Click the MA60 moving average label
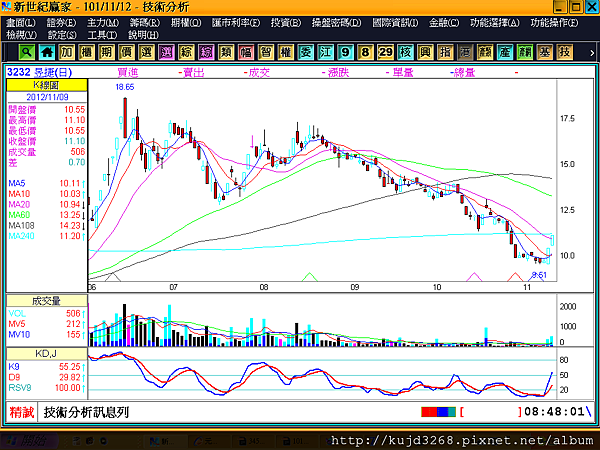The height and width of the screenshot is (450, 600). 19,215
